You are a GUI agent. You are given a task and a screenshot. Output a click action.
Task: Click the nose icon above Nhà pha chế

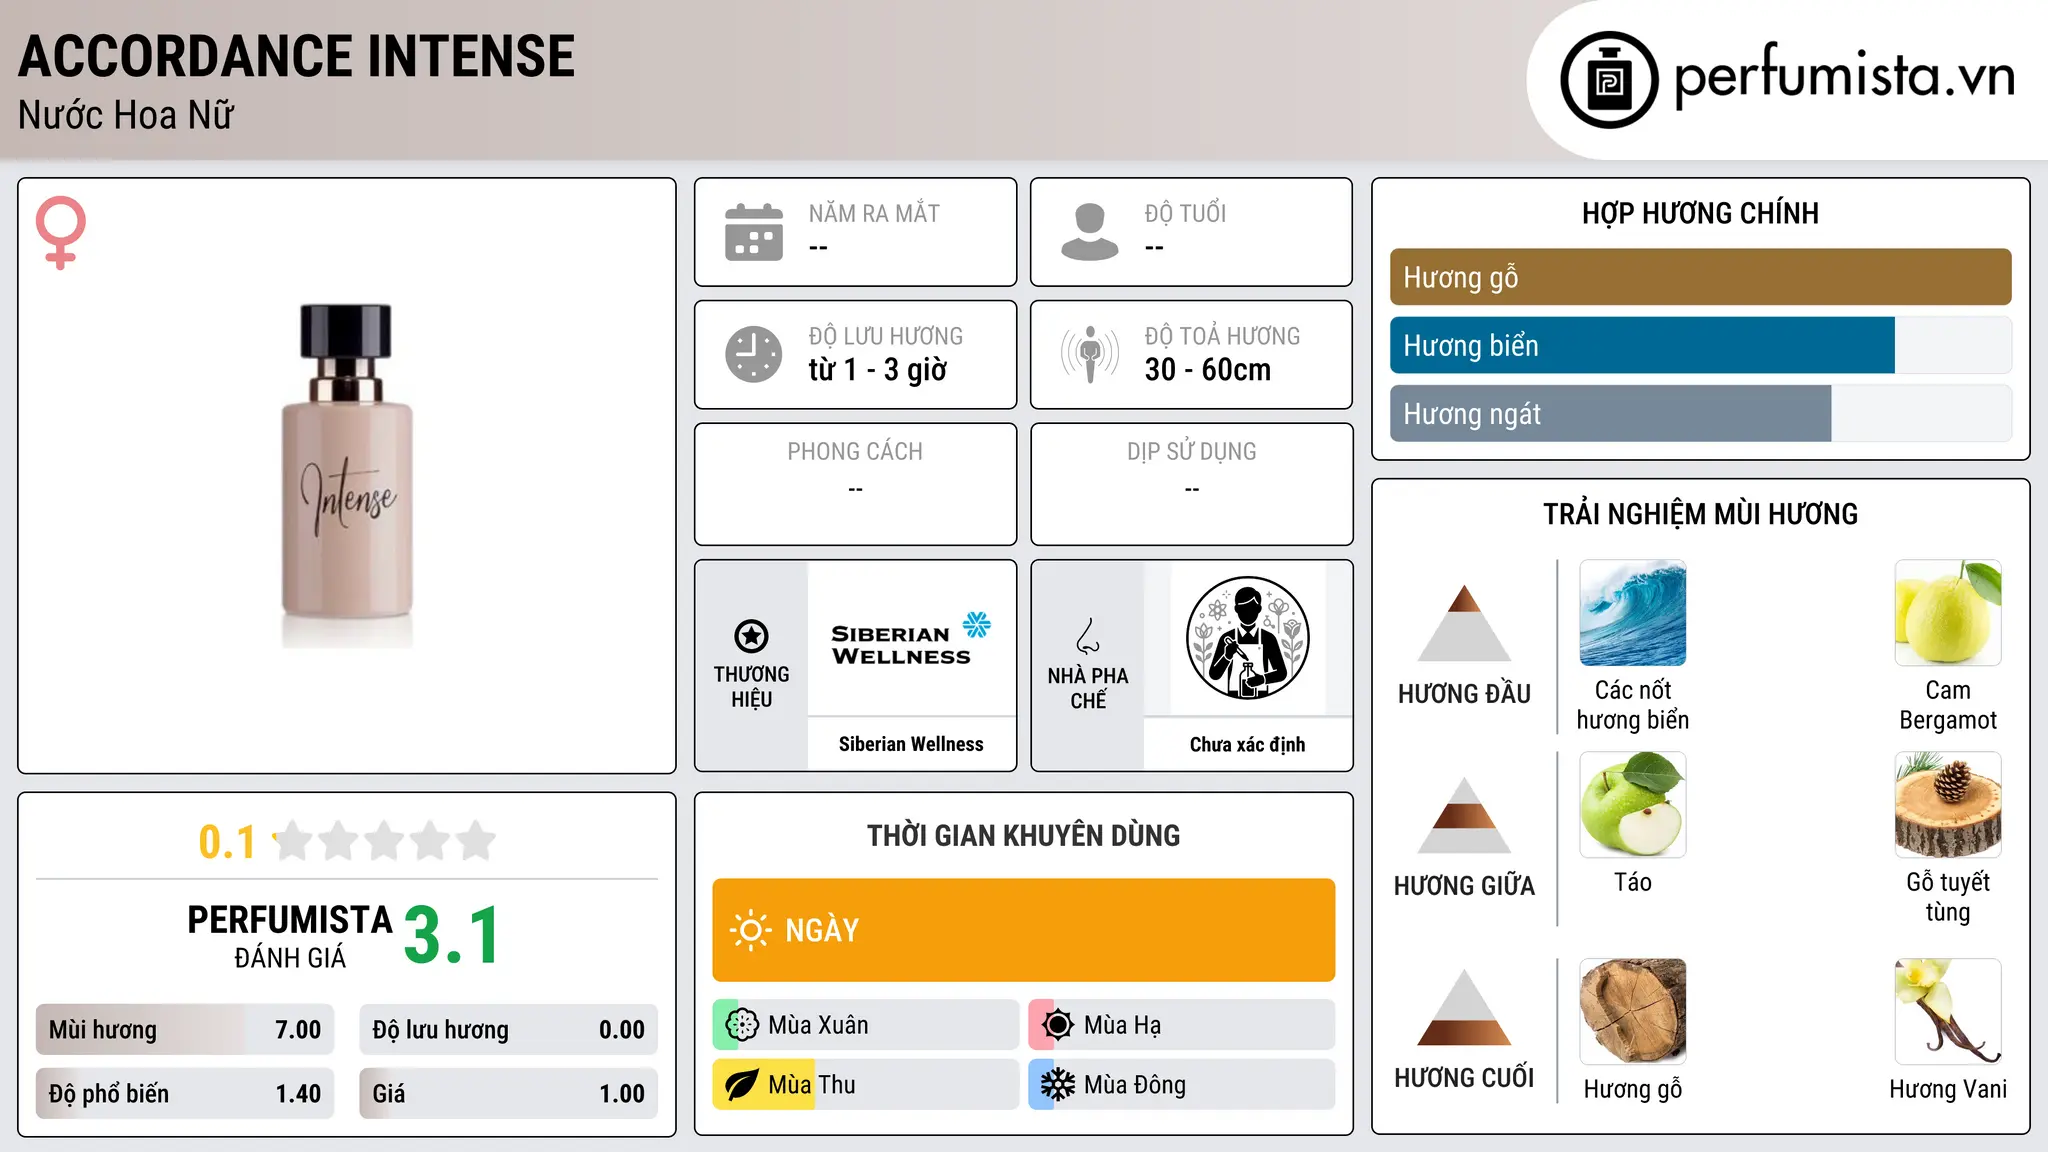(1088, 636)
